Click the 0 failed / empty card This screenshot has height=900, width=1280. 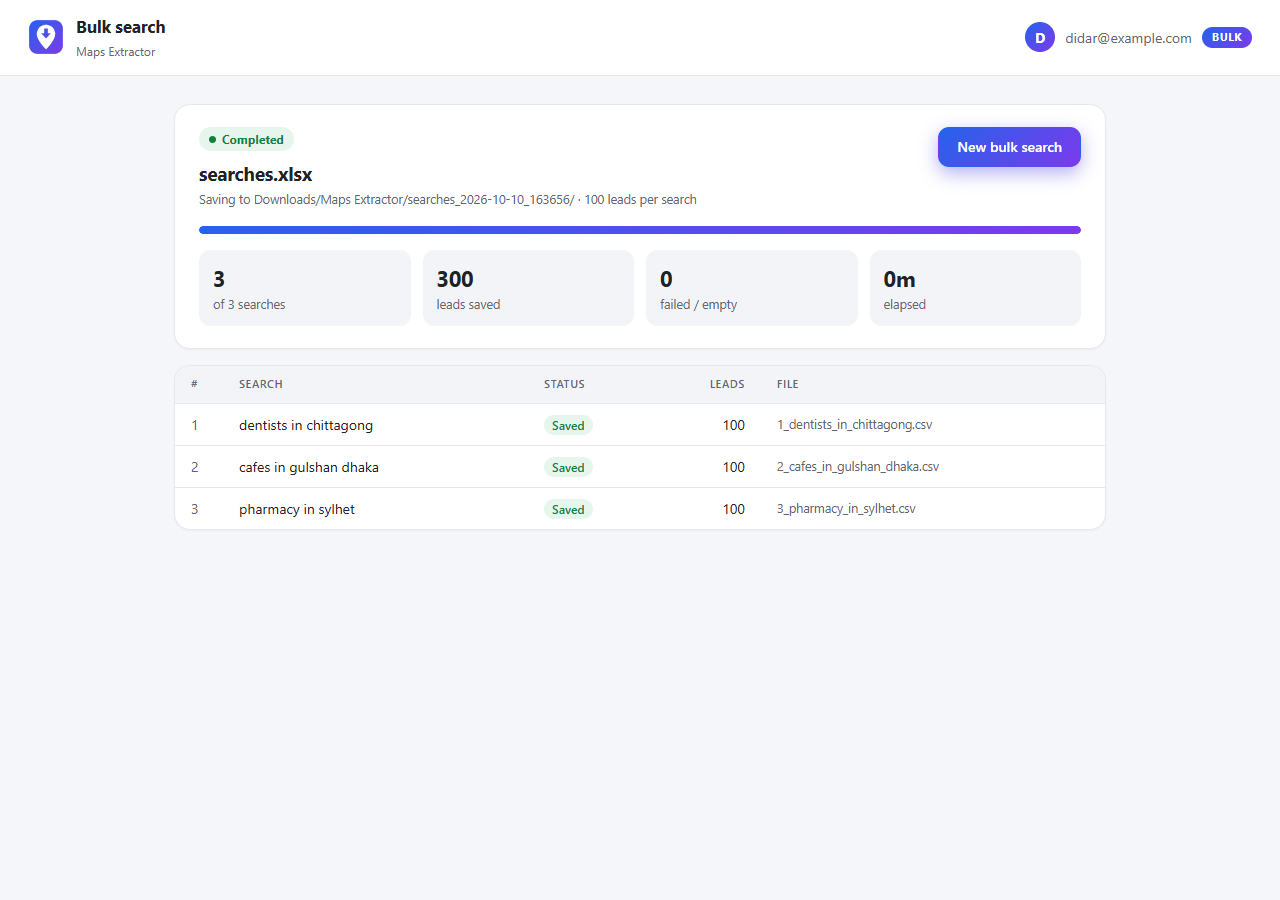[x=752, y=288]
